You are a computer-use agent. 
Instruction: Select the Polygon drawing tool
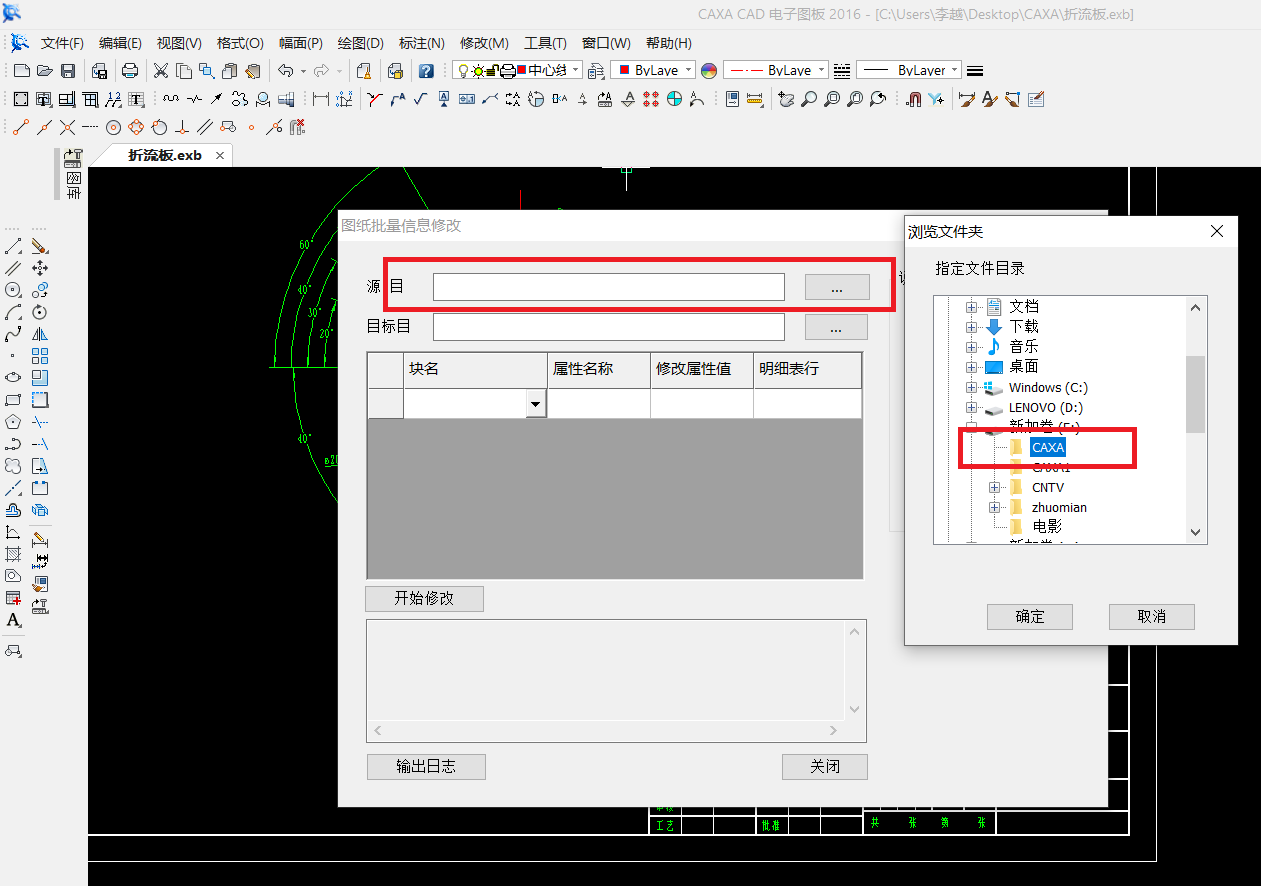[13, 422]
